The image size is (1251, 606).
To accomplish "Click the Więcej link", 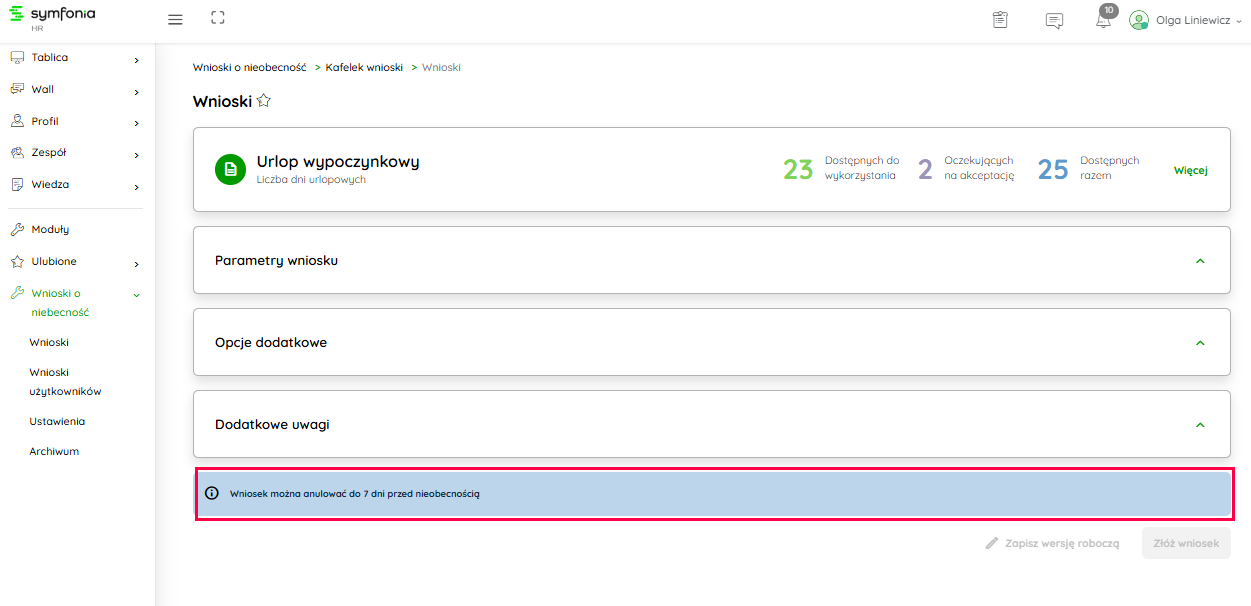I will coord(1190,170).
